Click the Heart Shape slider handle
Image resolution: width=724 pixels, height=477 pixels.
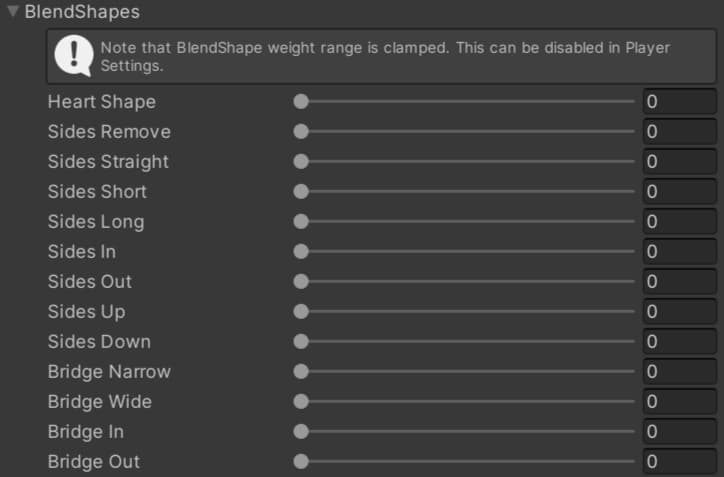click(x=301, y=102)
